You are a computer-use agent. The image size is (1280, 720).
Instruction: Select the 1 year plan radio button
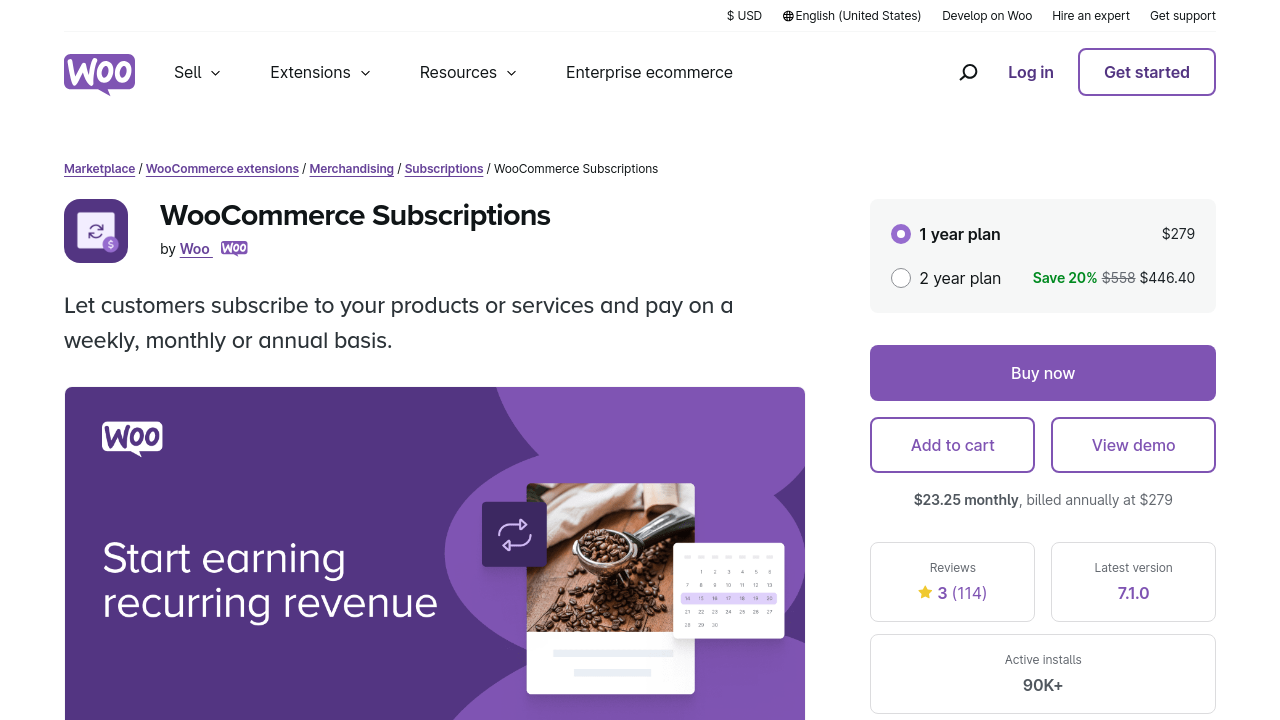[x=901, y=234]
